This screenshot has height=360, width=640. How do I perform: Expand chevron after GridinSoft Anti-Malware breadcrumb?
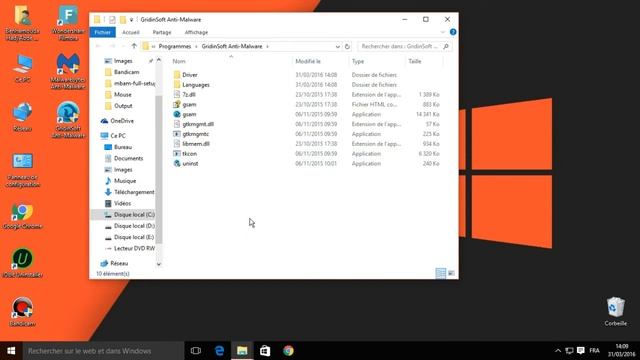coord(267,47)
